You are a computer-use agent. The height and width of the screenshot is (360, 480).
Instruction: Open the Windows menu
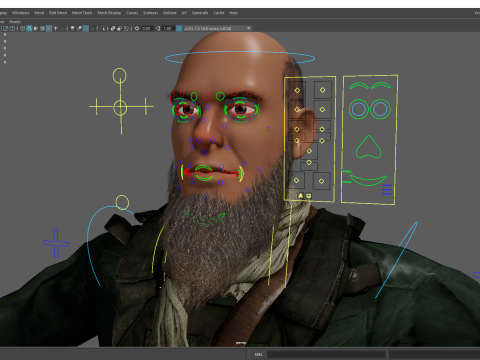point(21,13)
